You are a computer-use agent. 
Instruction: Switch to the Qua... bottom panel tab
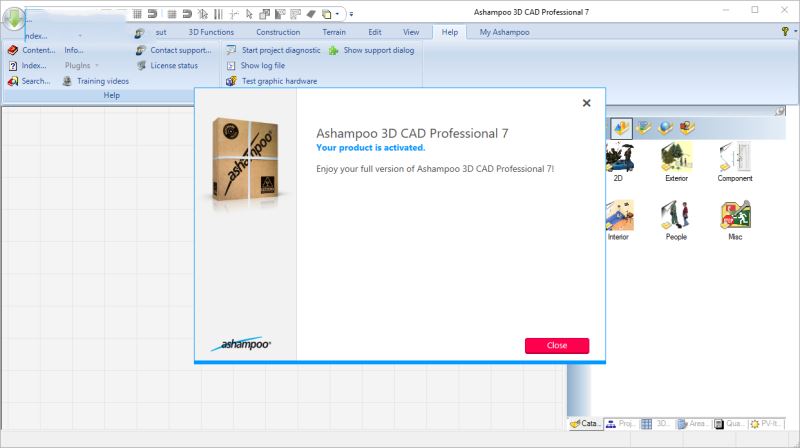tap(729, 424)
